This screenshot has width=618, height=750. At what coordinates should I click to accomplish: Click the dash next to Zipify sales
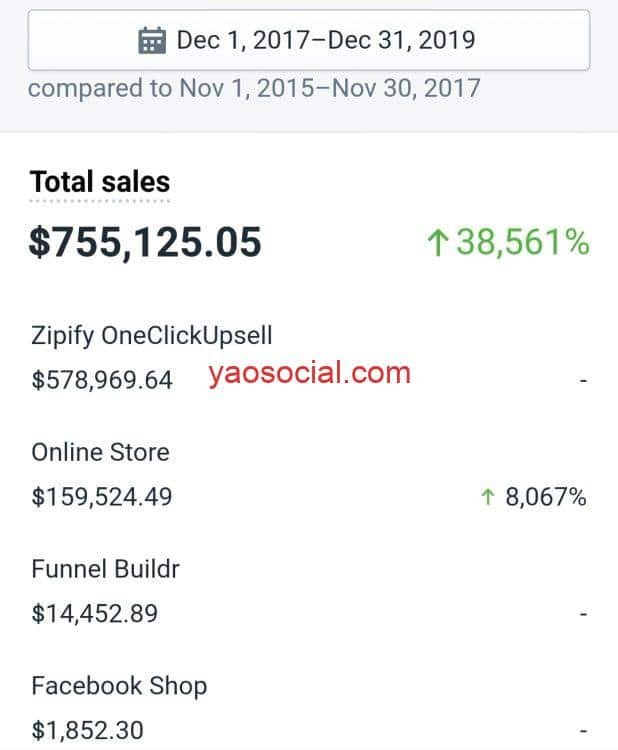pos(583,381)
